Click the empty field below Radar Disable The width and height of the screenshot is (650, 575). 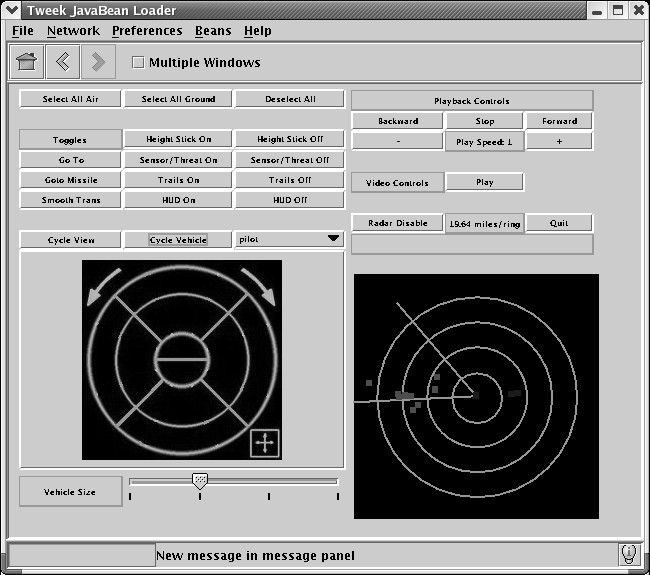(472, 244)
